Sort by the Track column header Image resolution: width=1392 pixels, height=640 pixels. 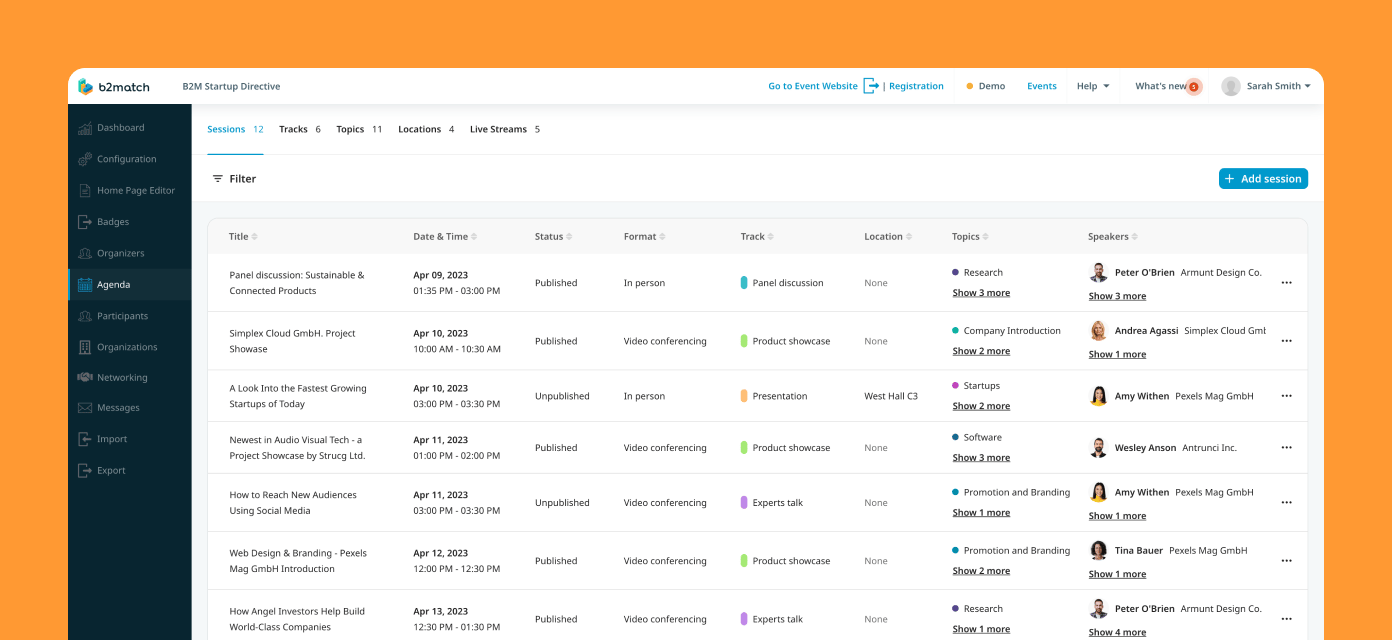757,237
